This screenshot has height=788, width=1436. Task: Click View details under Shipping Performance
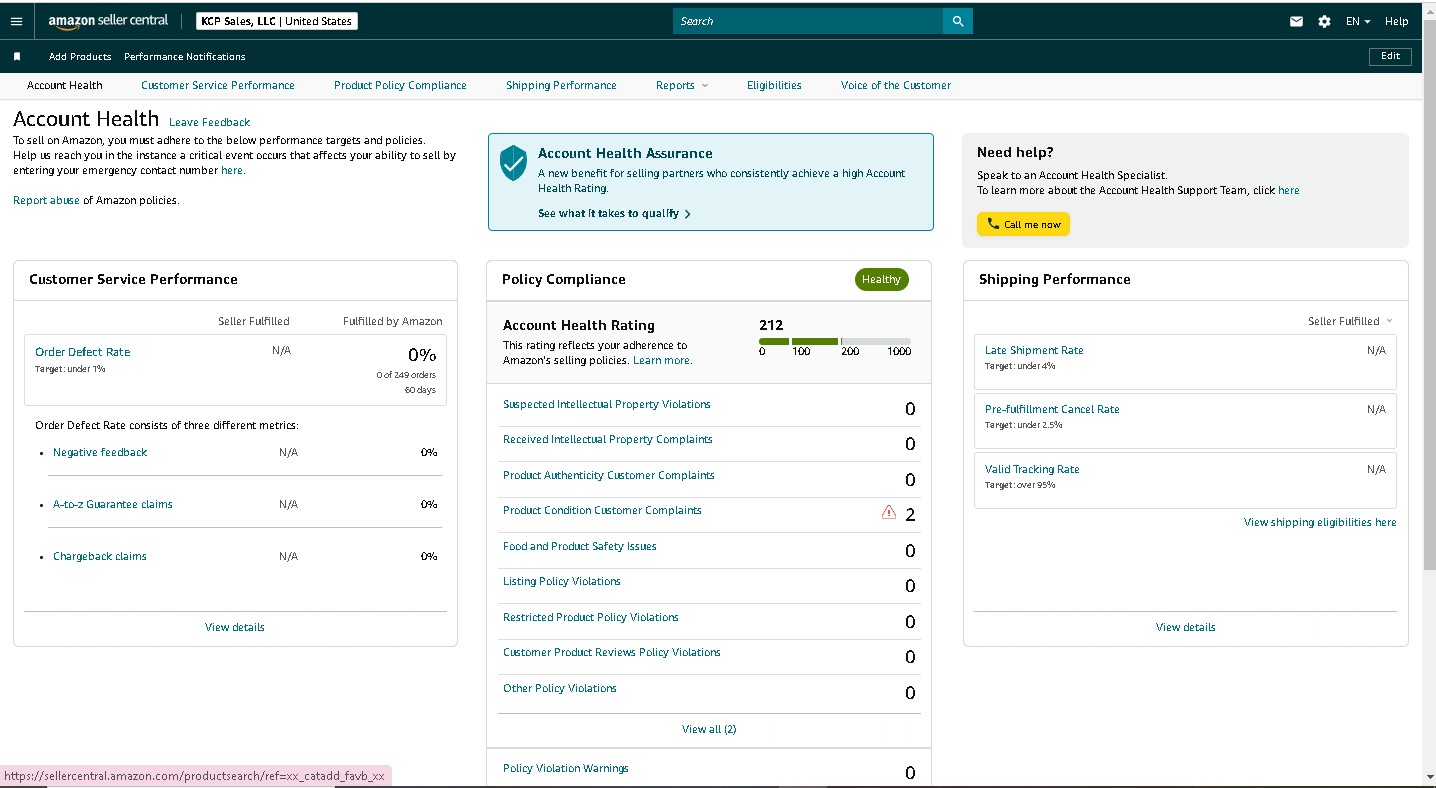pos(1186,627)
